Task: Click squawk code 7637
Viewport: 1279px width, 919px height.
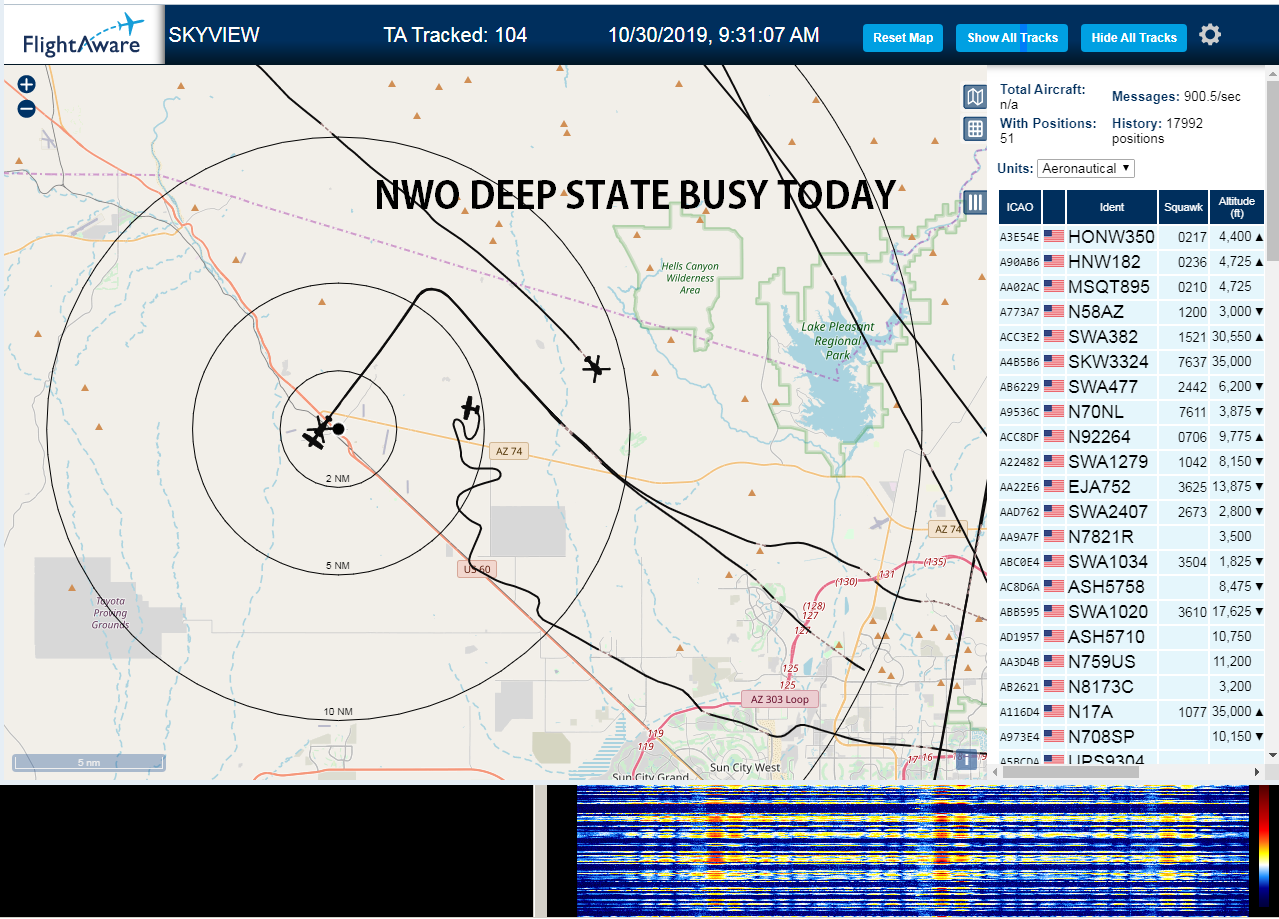Action: (x=1192, y=362)
